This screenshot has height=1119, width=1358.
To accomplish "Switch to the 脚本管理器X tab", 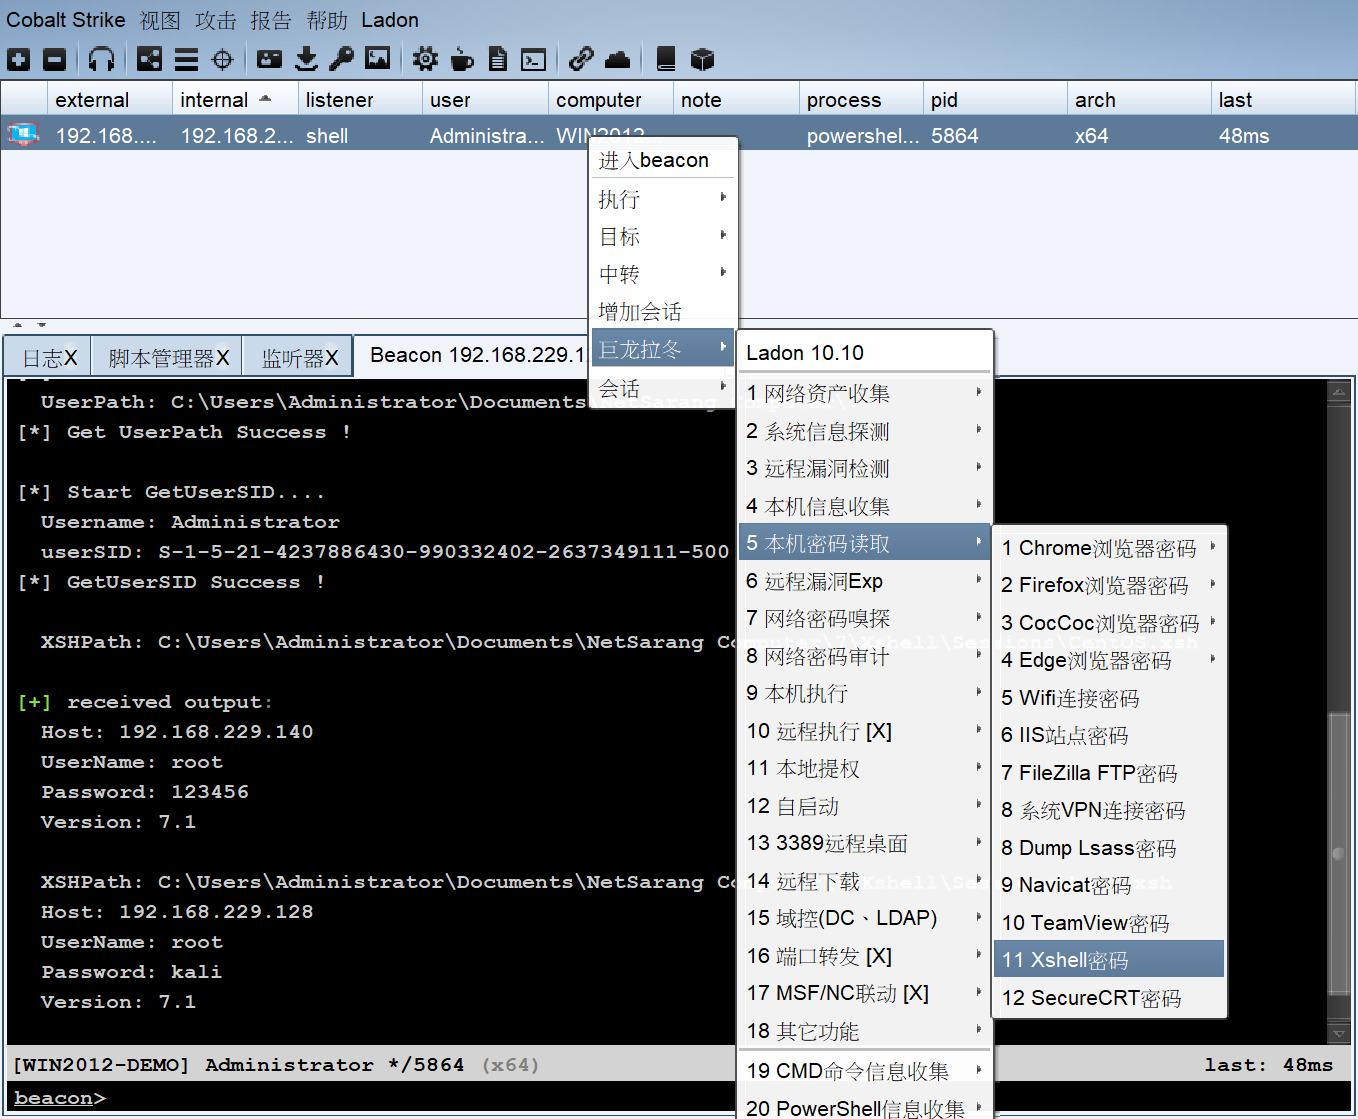I will pyautogui.click(x=168, y=357).
